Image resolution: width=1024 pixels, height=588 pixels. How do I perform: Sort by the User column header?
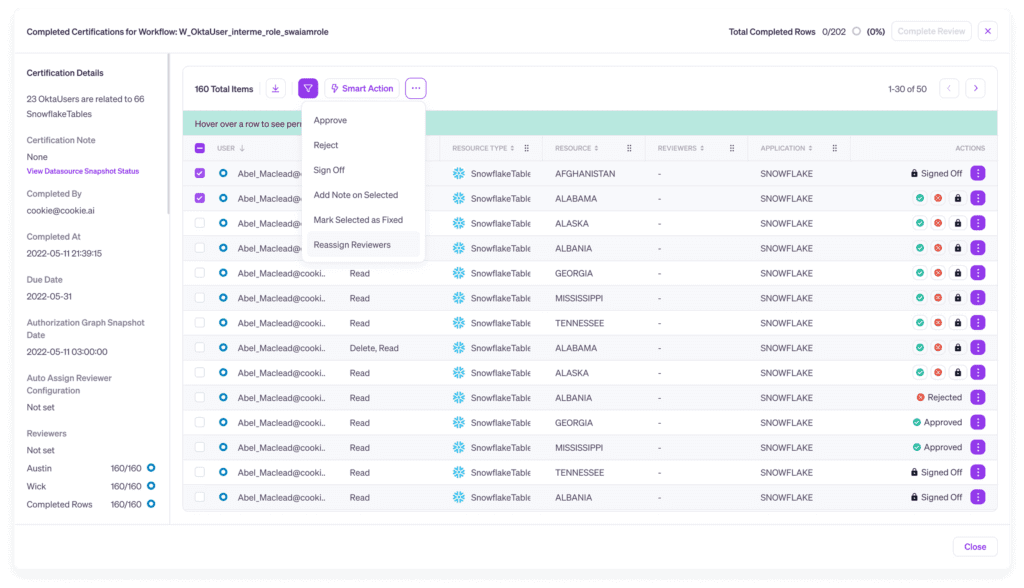(x=231, y=148)
